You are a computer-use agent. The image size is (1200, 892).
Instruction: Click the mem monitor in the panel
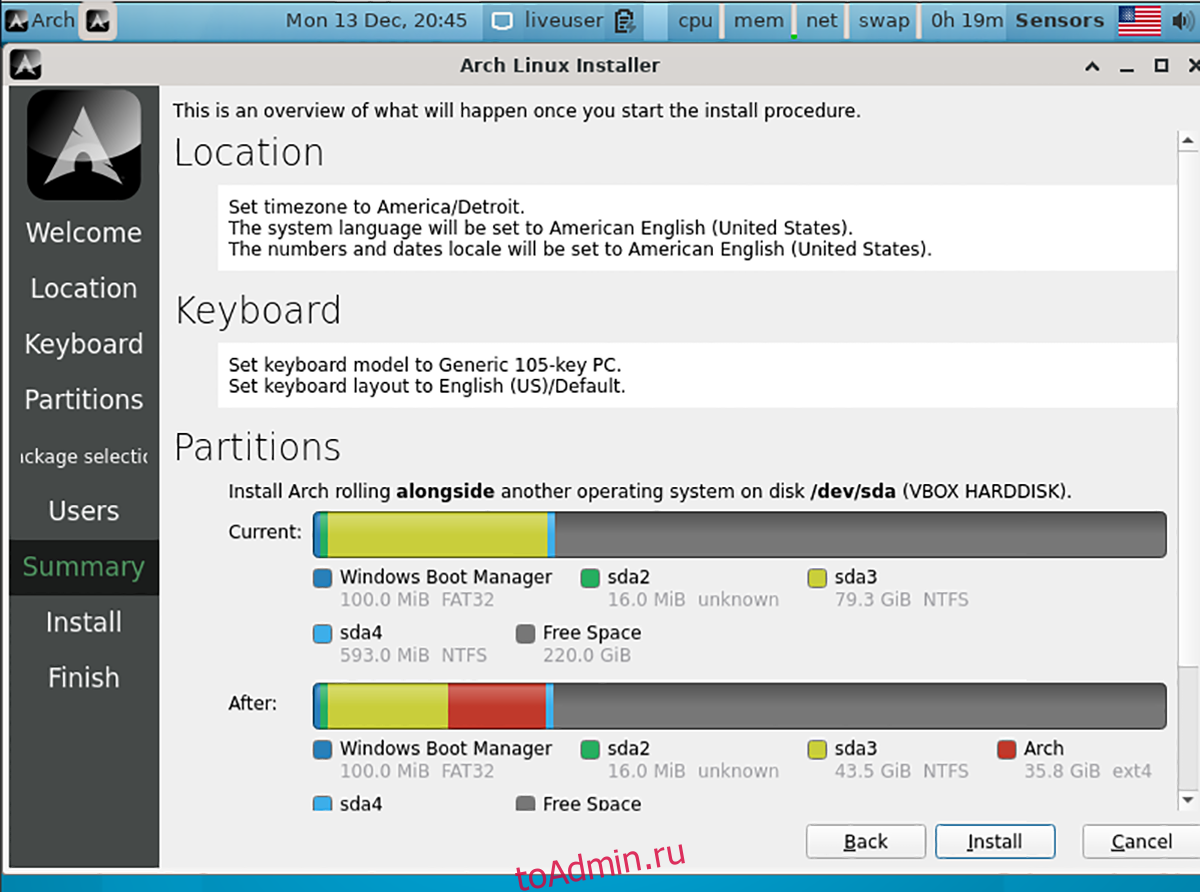coord(758,20)
